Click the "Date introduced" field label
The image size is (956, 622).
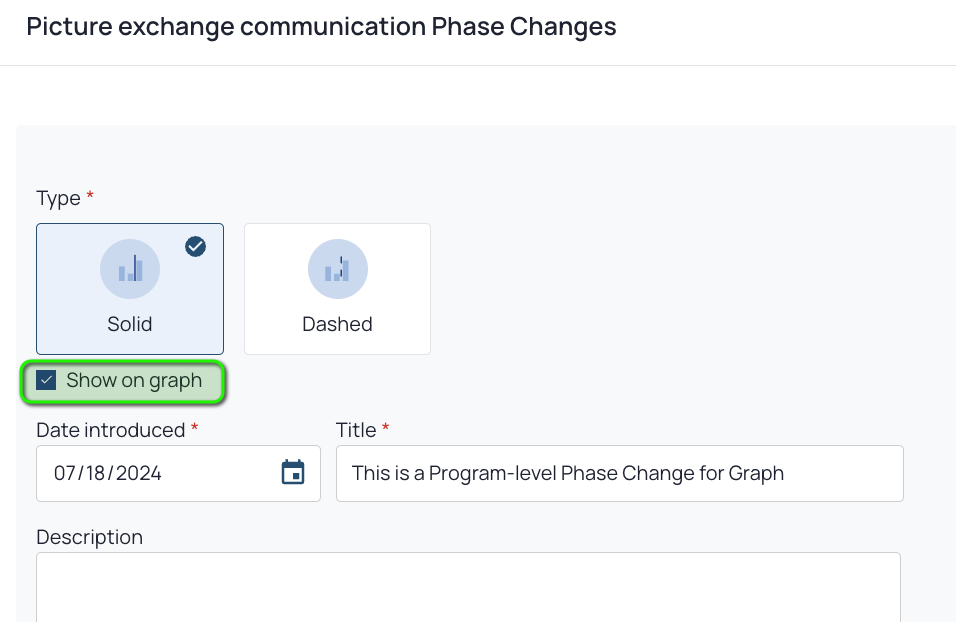(x=110, y=430)
